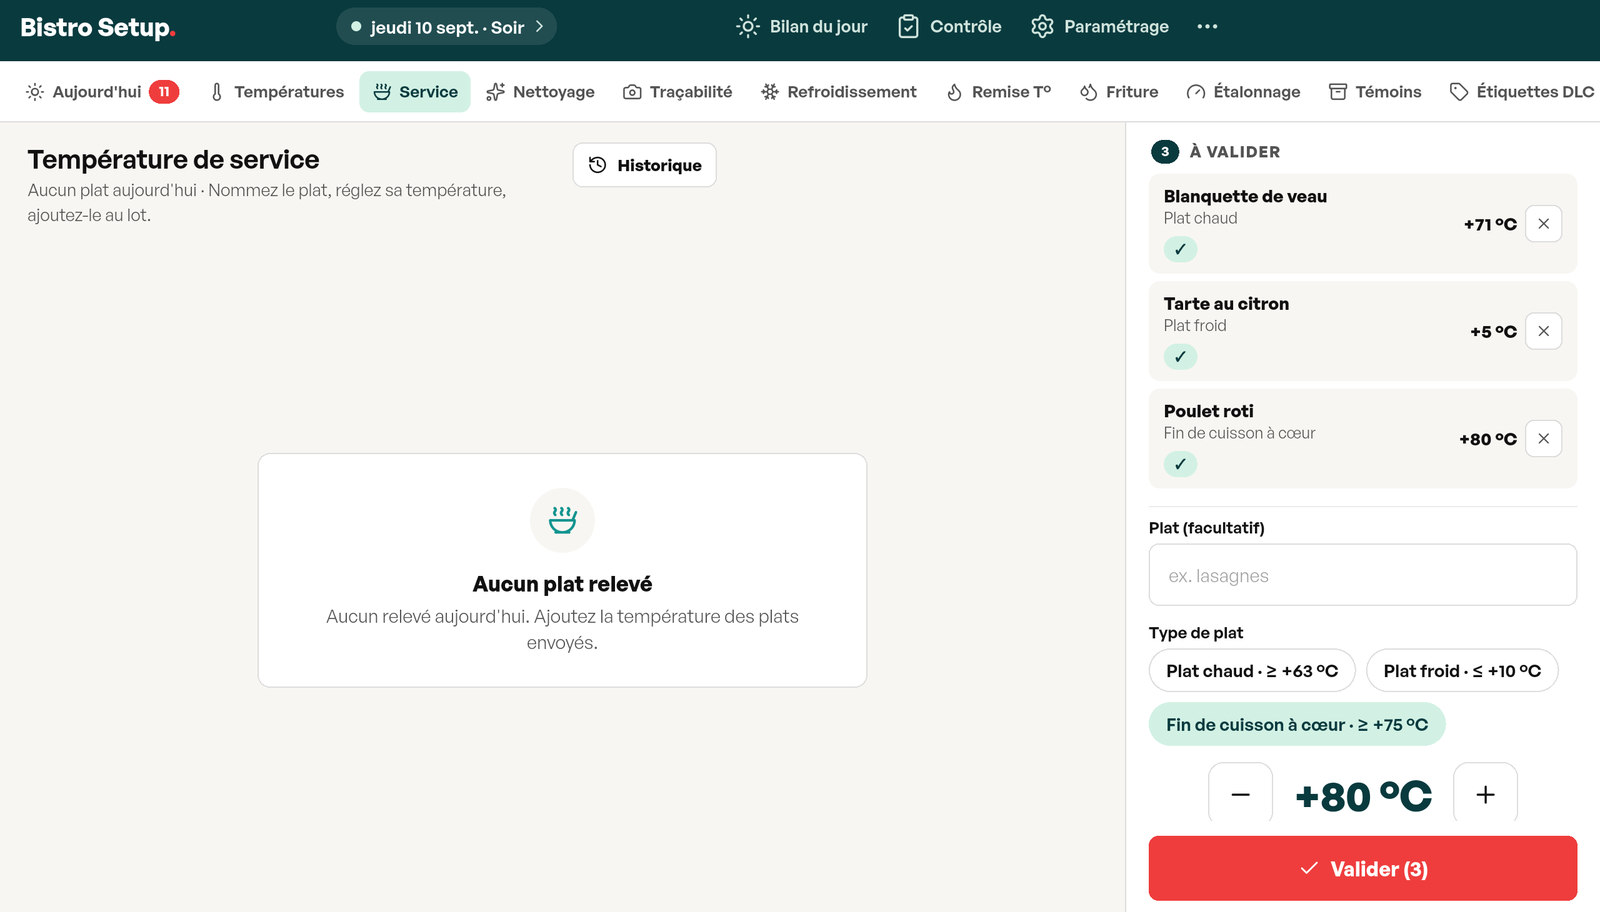Increase temperature with the plus button

point(1485,794)
